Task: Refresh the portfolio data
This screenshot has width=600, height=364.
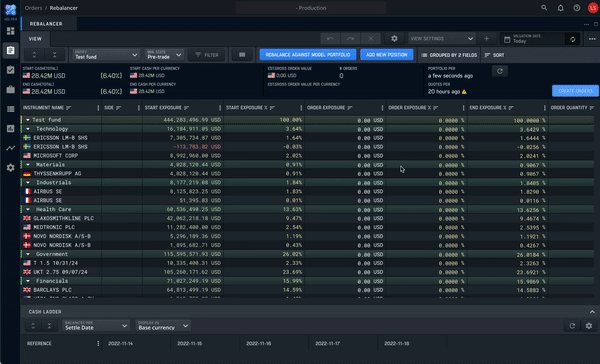Action: [500, 71]
